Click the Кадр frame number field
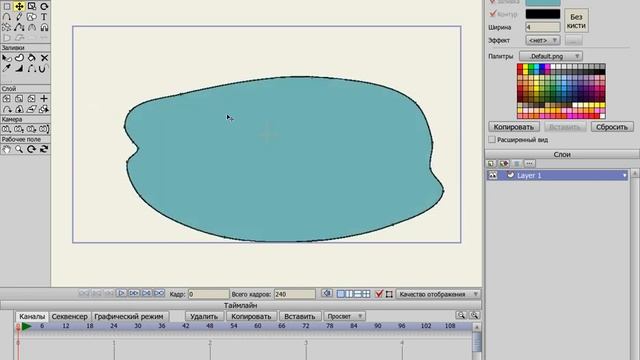Viewport: 640px width, 360px height. click(209, 294)
